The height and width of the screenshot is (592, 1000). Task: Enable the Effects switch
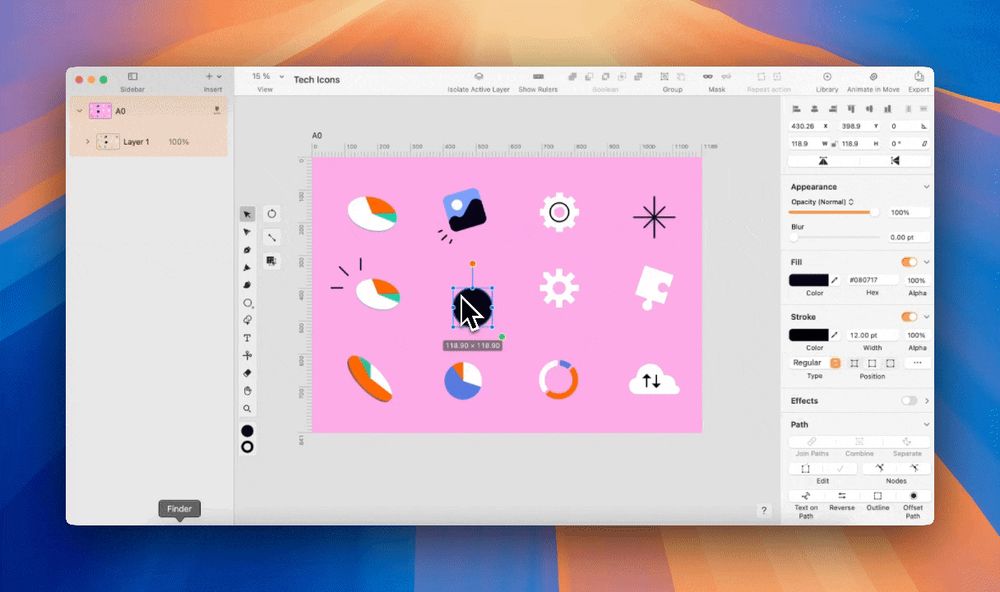[x=909, y=401]
